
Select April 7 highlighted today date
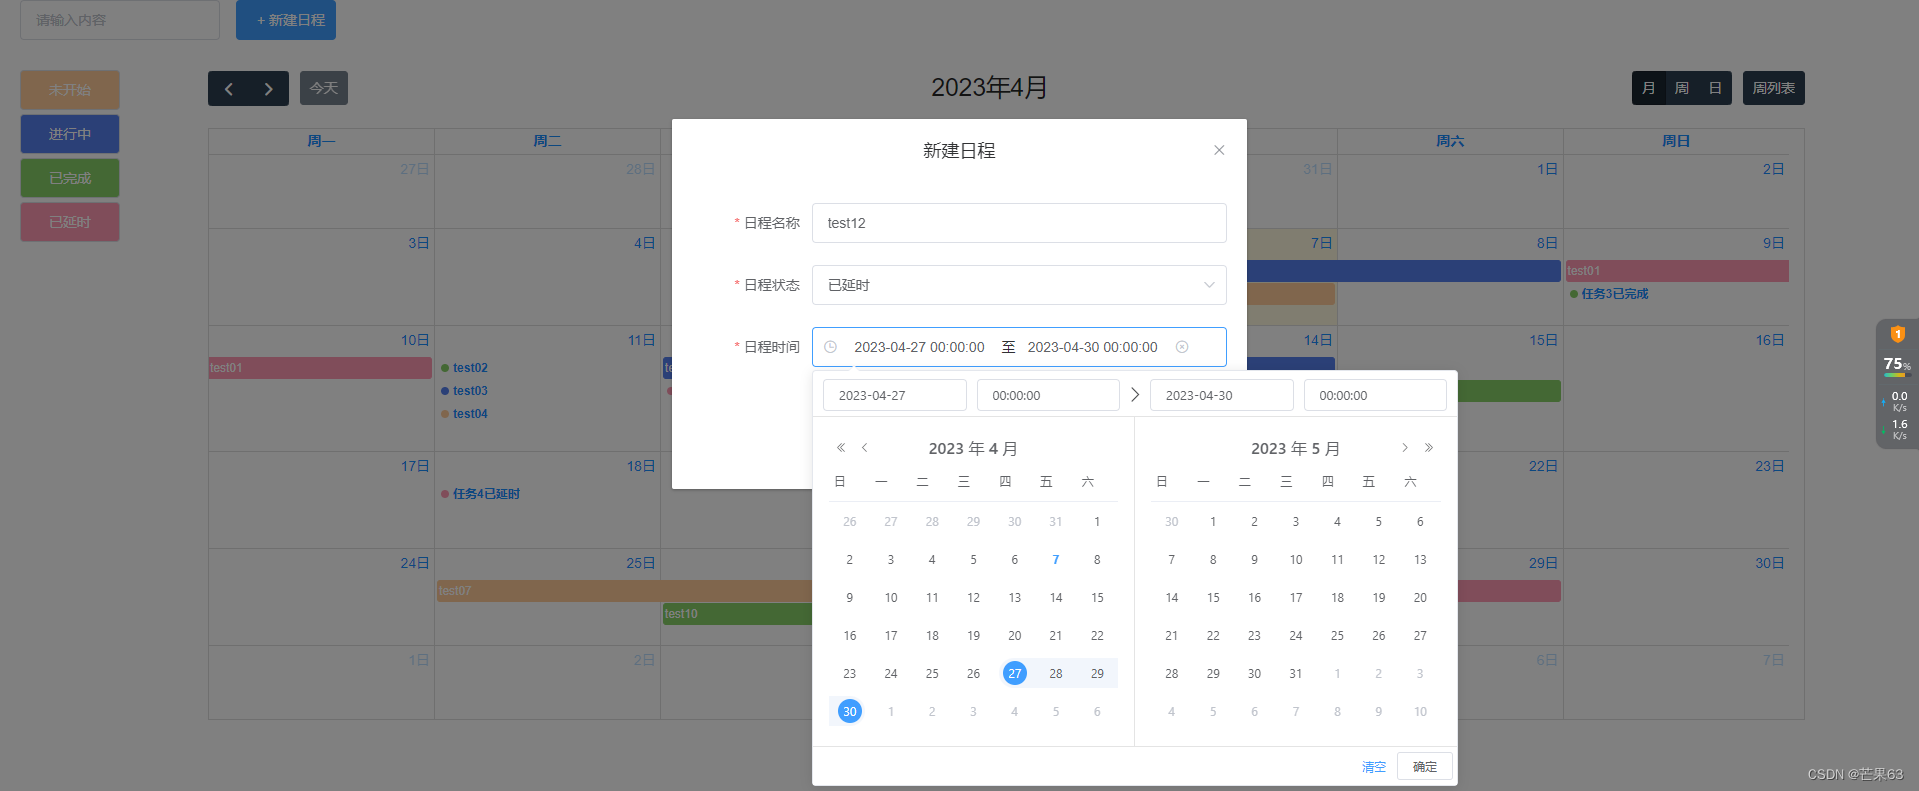click(1056, 559)
